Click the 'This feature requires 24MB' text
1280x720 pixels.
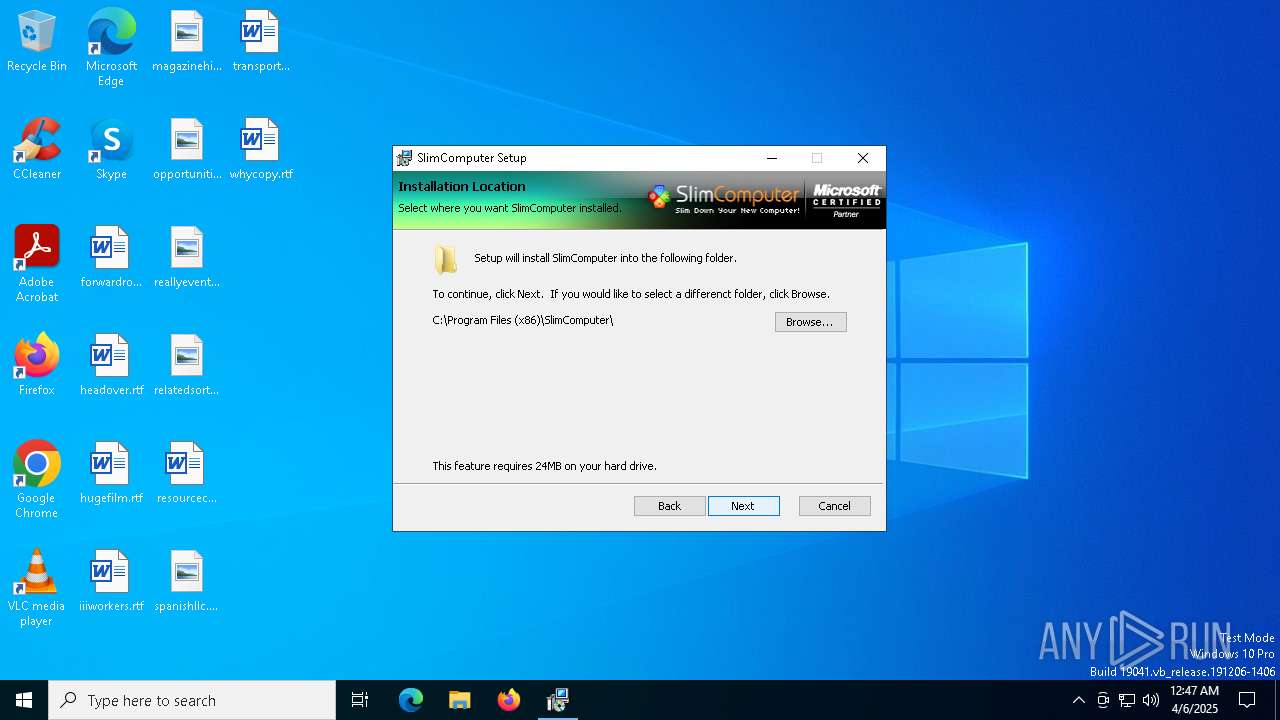544,466
